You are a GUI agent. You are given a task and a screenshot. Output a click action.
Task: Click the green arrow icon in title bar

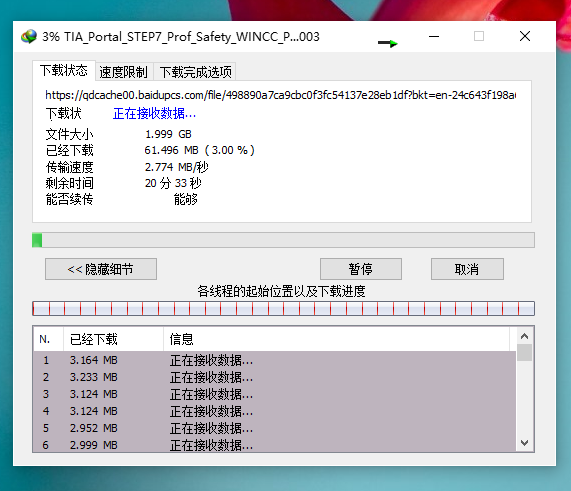(388, 43)
